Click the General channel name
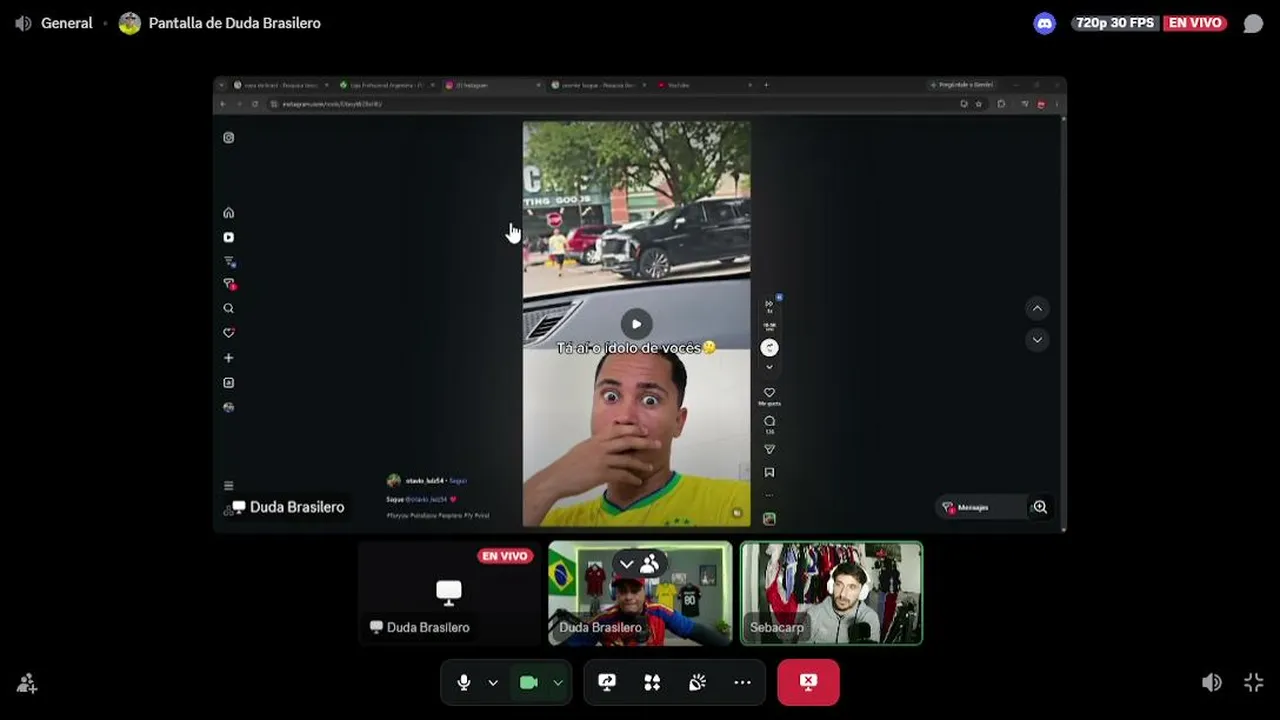This screenshot has height=720, width=1280. click(67, 23)
